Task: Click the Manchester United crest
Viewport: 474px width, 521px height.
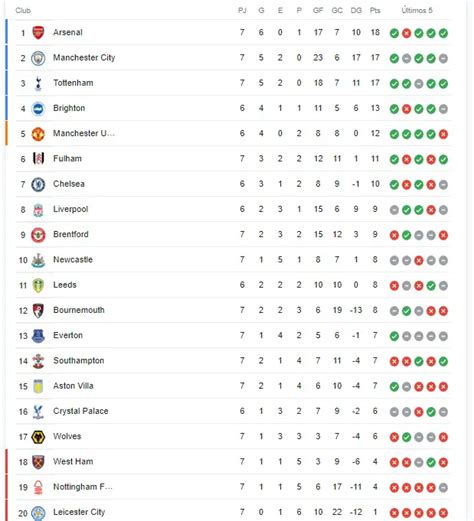Action: (x=38, y=134)
